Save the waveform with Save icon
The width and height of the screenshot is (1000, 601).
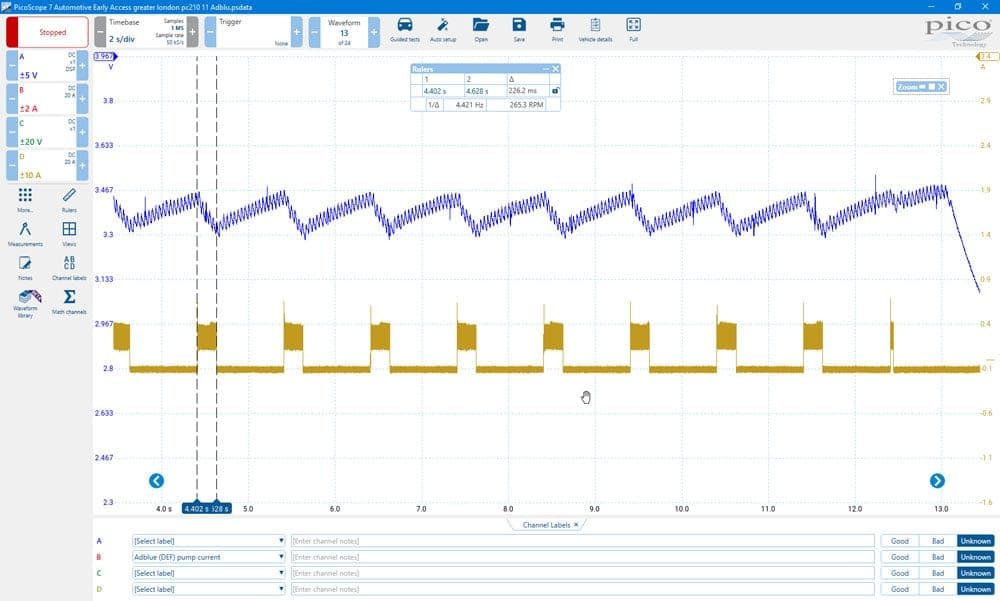(x=519, y=29)
